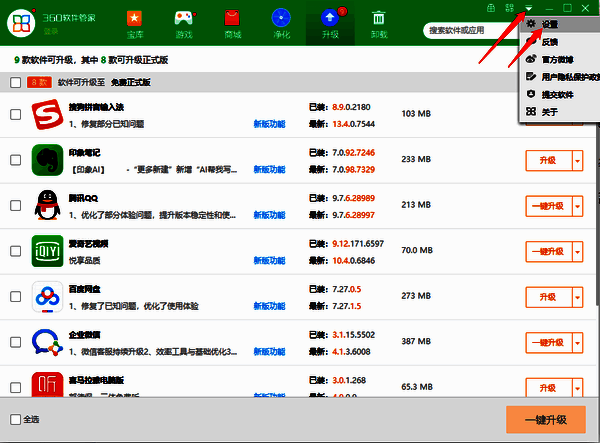The image size is (600, 443).
Task: Click the large orange 一键升级 button at bottom
Action: 546,420
